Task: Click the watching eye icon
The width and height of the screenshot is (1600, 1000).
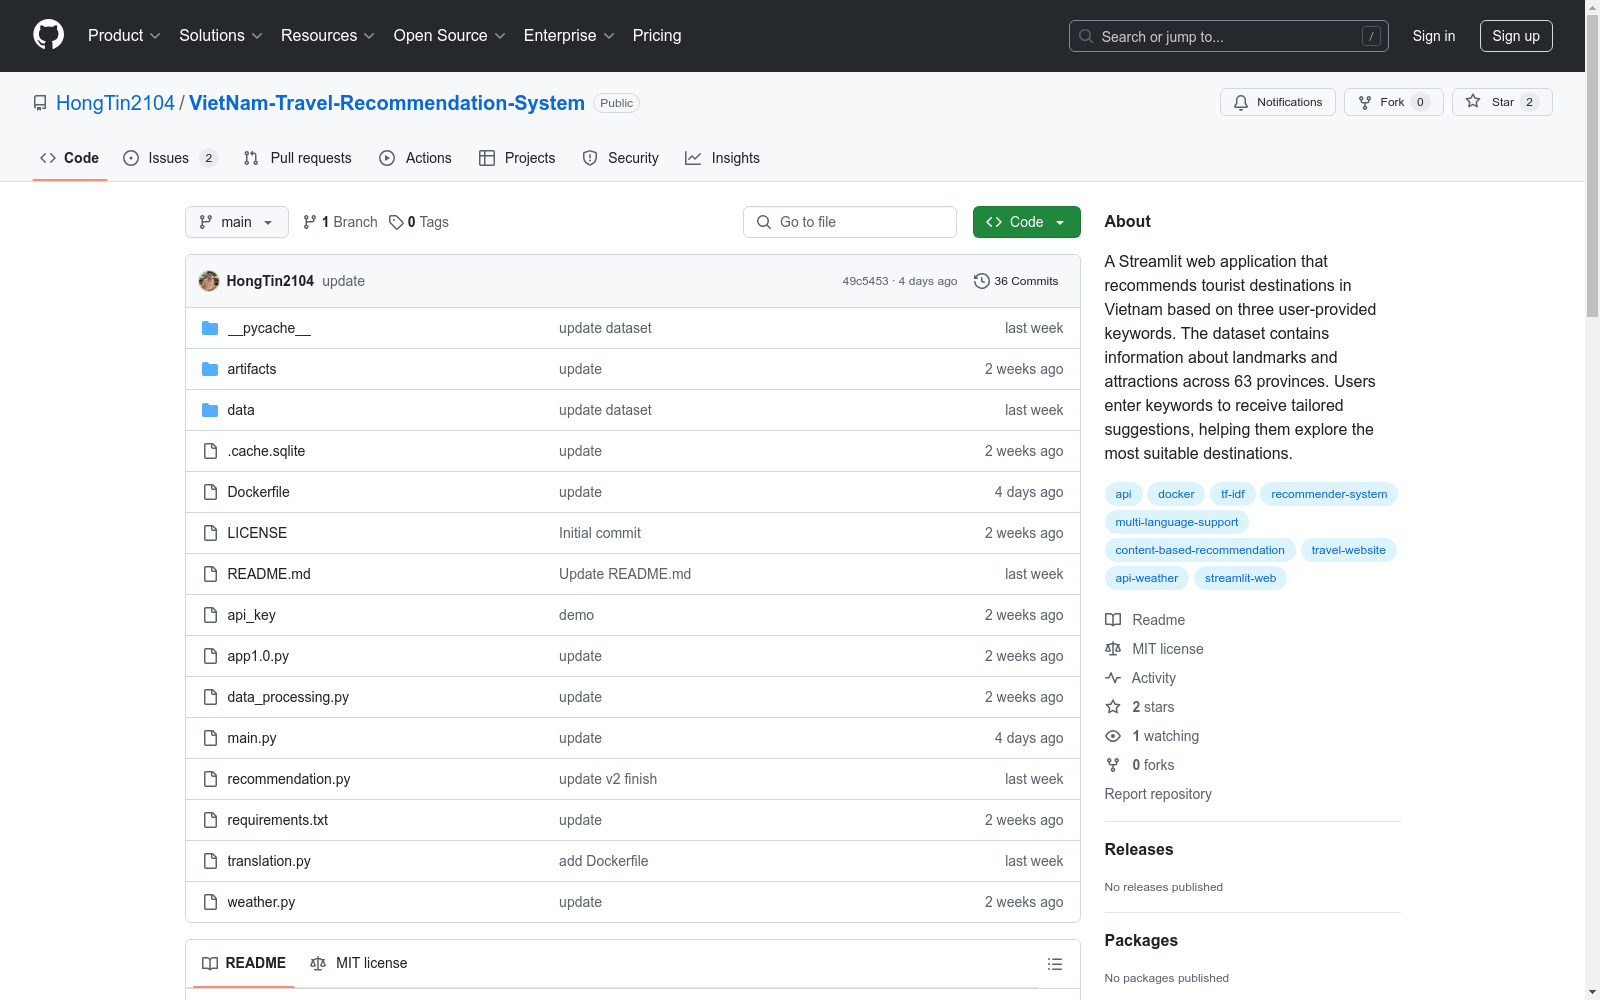Action: (x=1113, y=736)
